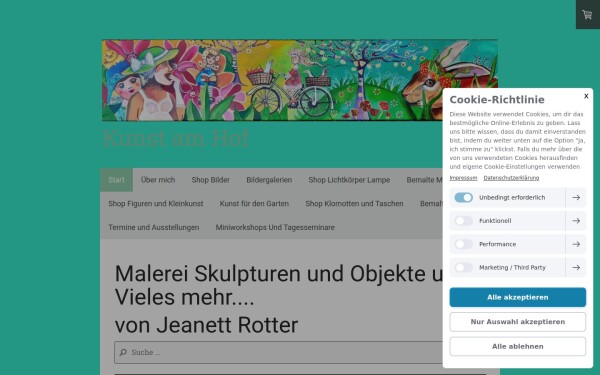Go to Shop Bilder
Image resolution: width=600 pixels, height=375 pixels.
pyautogui.click(x=210, y=180)
